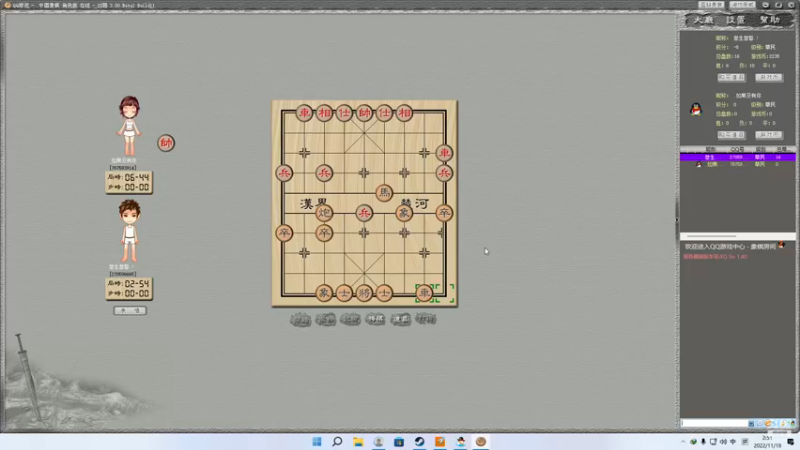Click the welcome message in the chat log
800x450 pixels.
pyautogui.click(x=730, y=246)
